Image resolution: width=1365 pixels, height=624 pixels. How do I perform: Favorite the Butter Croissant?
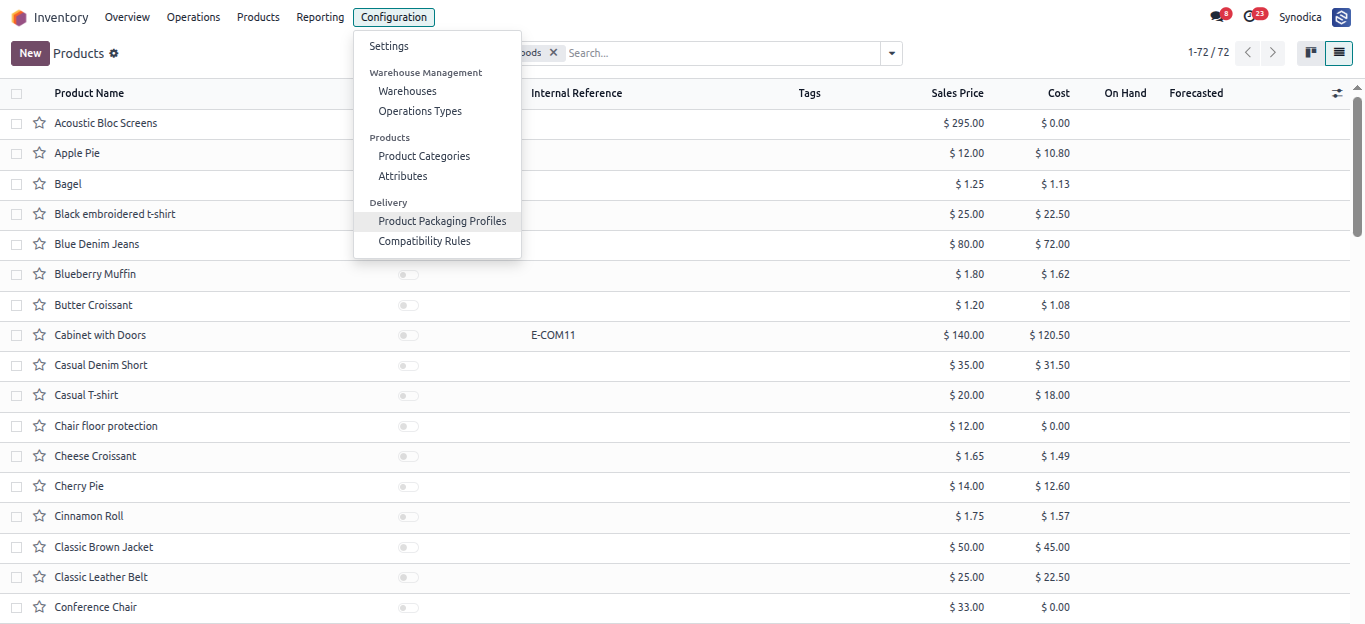click(x=39, y=305)
